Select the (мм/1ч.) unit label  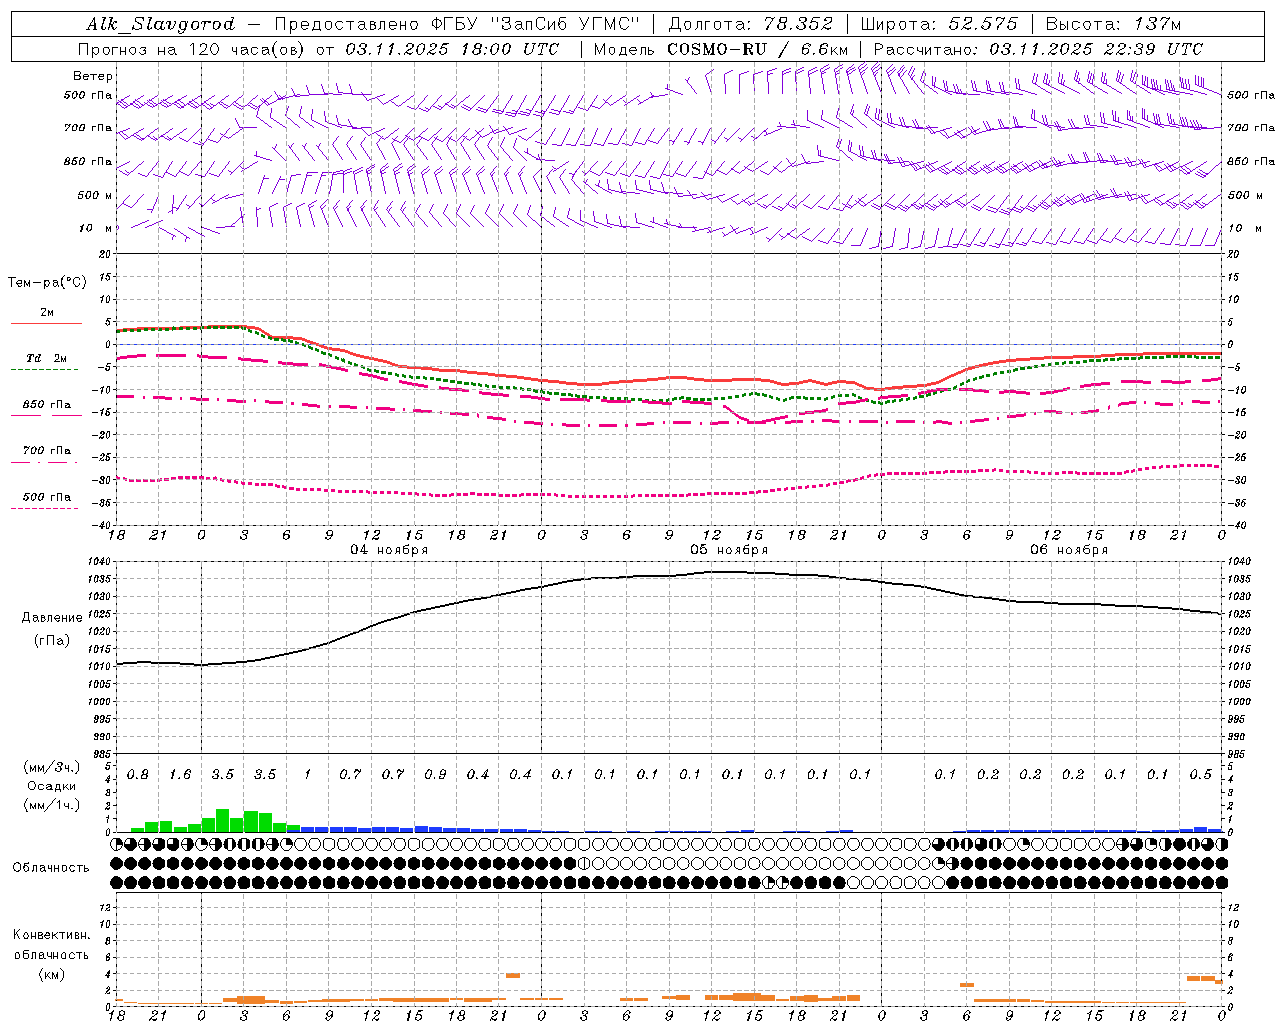[x=51, y=805]
